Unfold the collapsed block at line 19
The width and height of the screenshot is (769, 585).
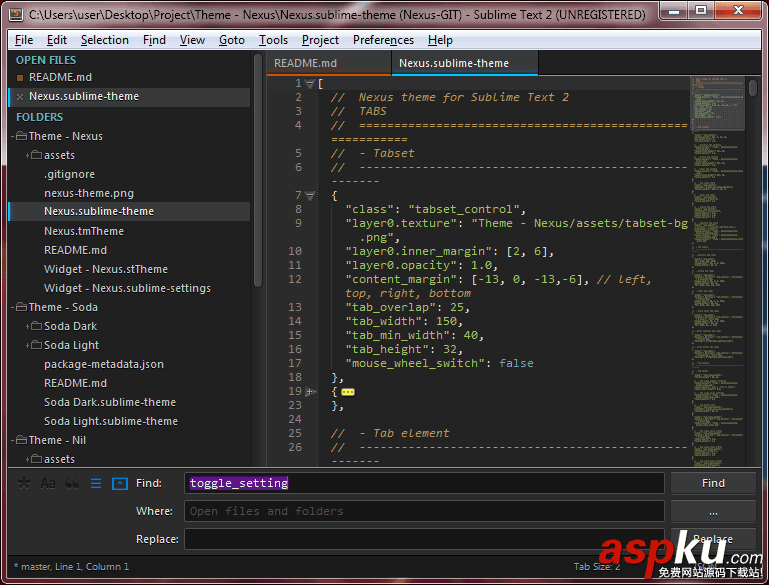click(x=310, y=391)
